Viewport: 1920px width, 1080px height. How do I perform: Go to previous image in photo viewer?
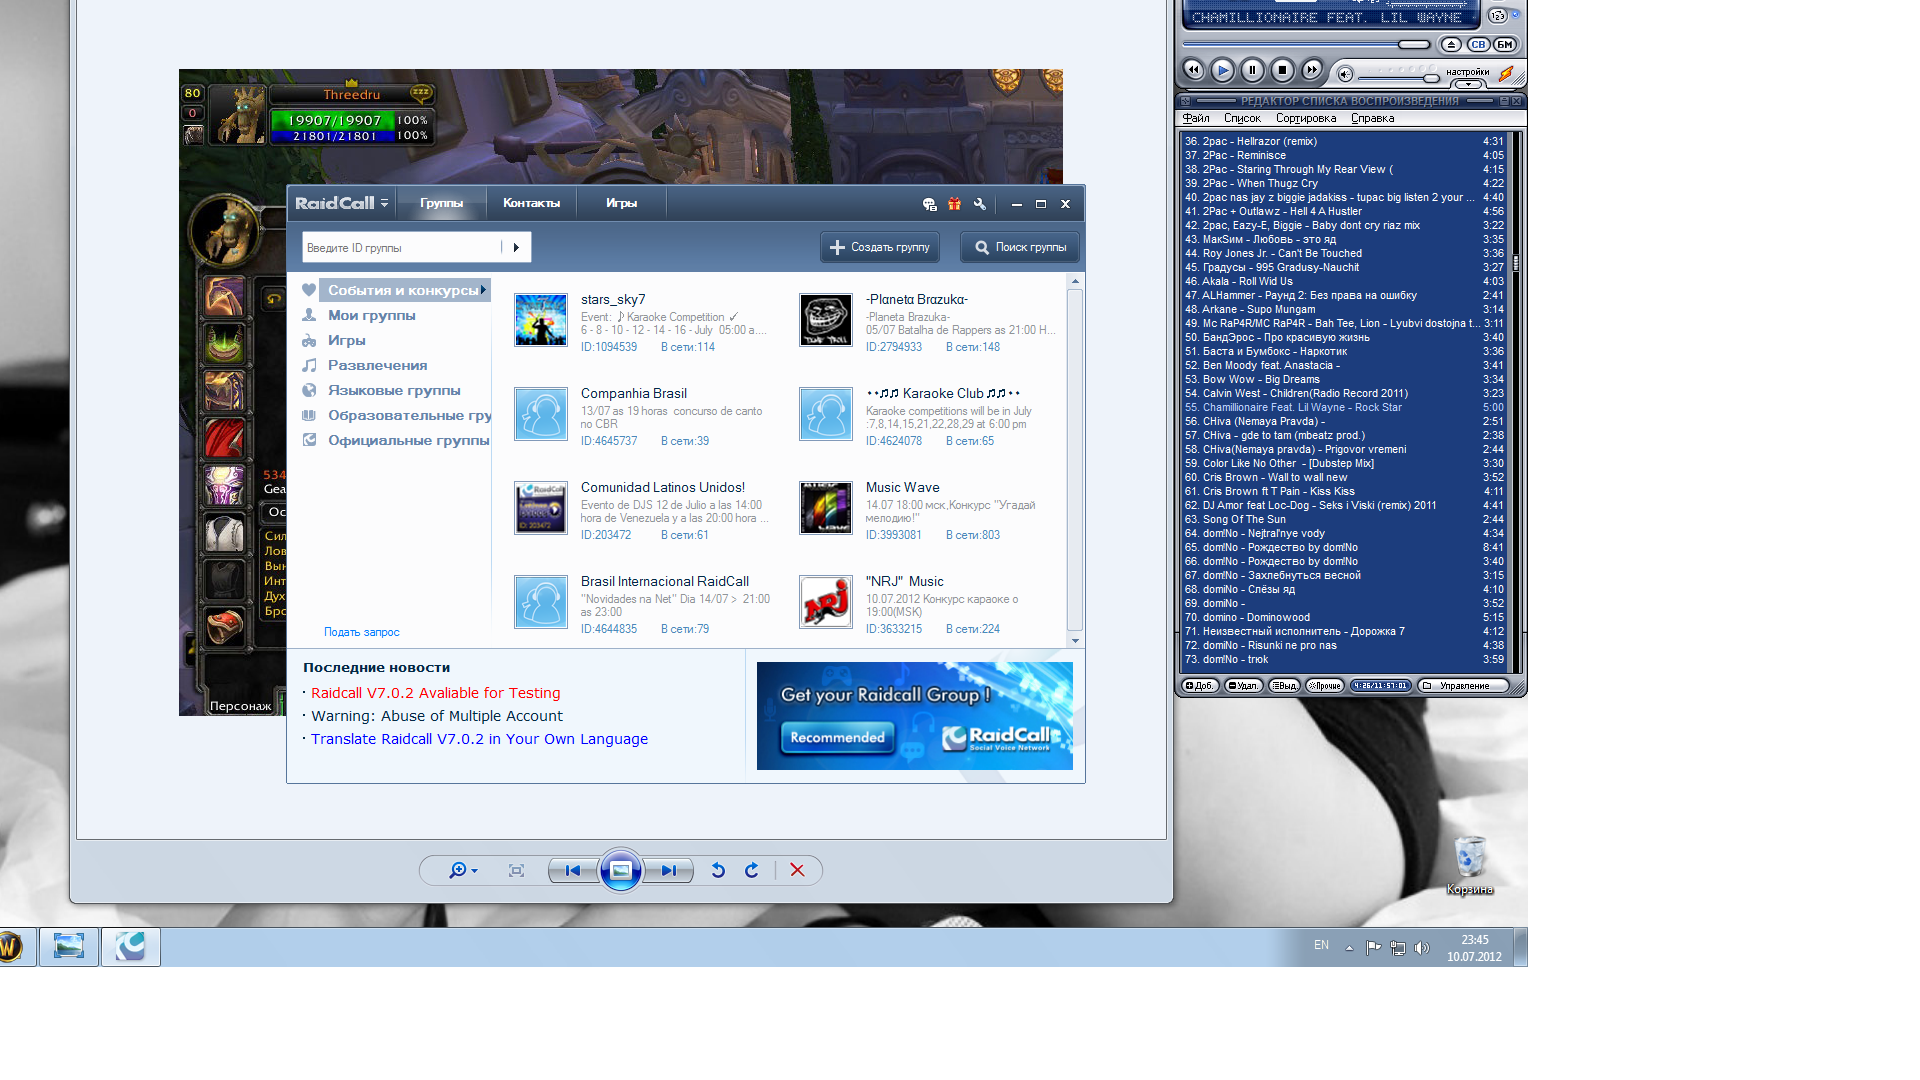point(572,871)
